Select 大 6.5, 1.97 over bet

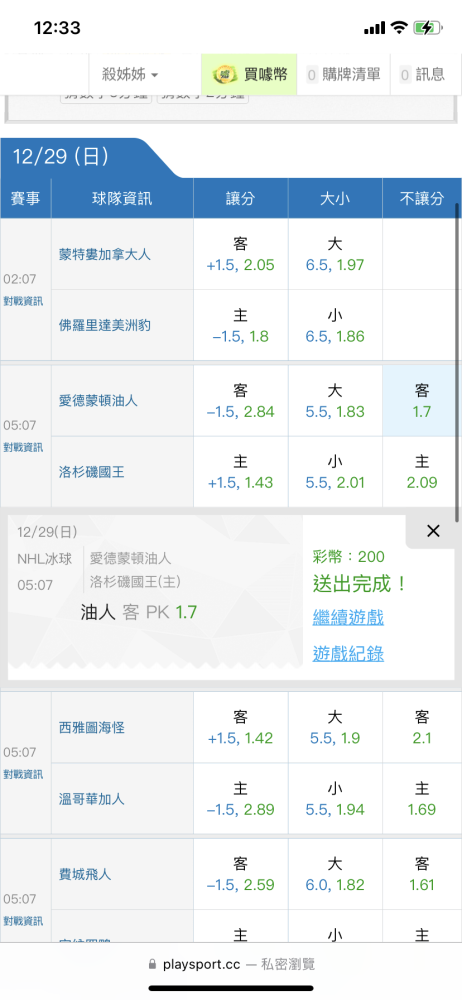[x=335, y=254]
